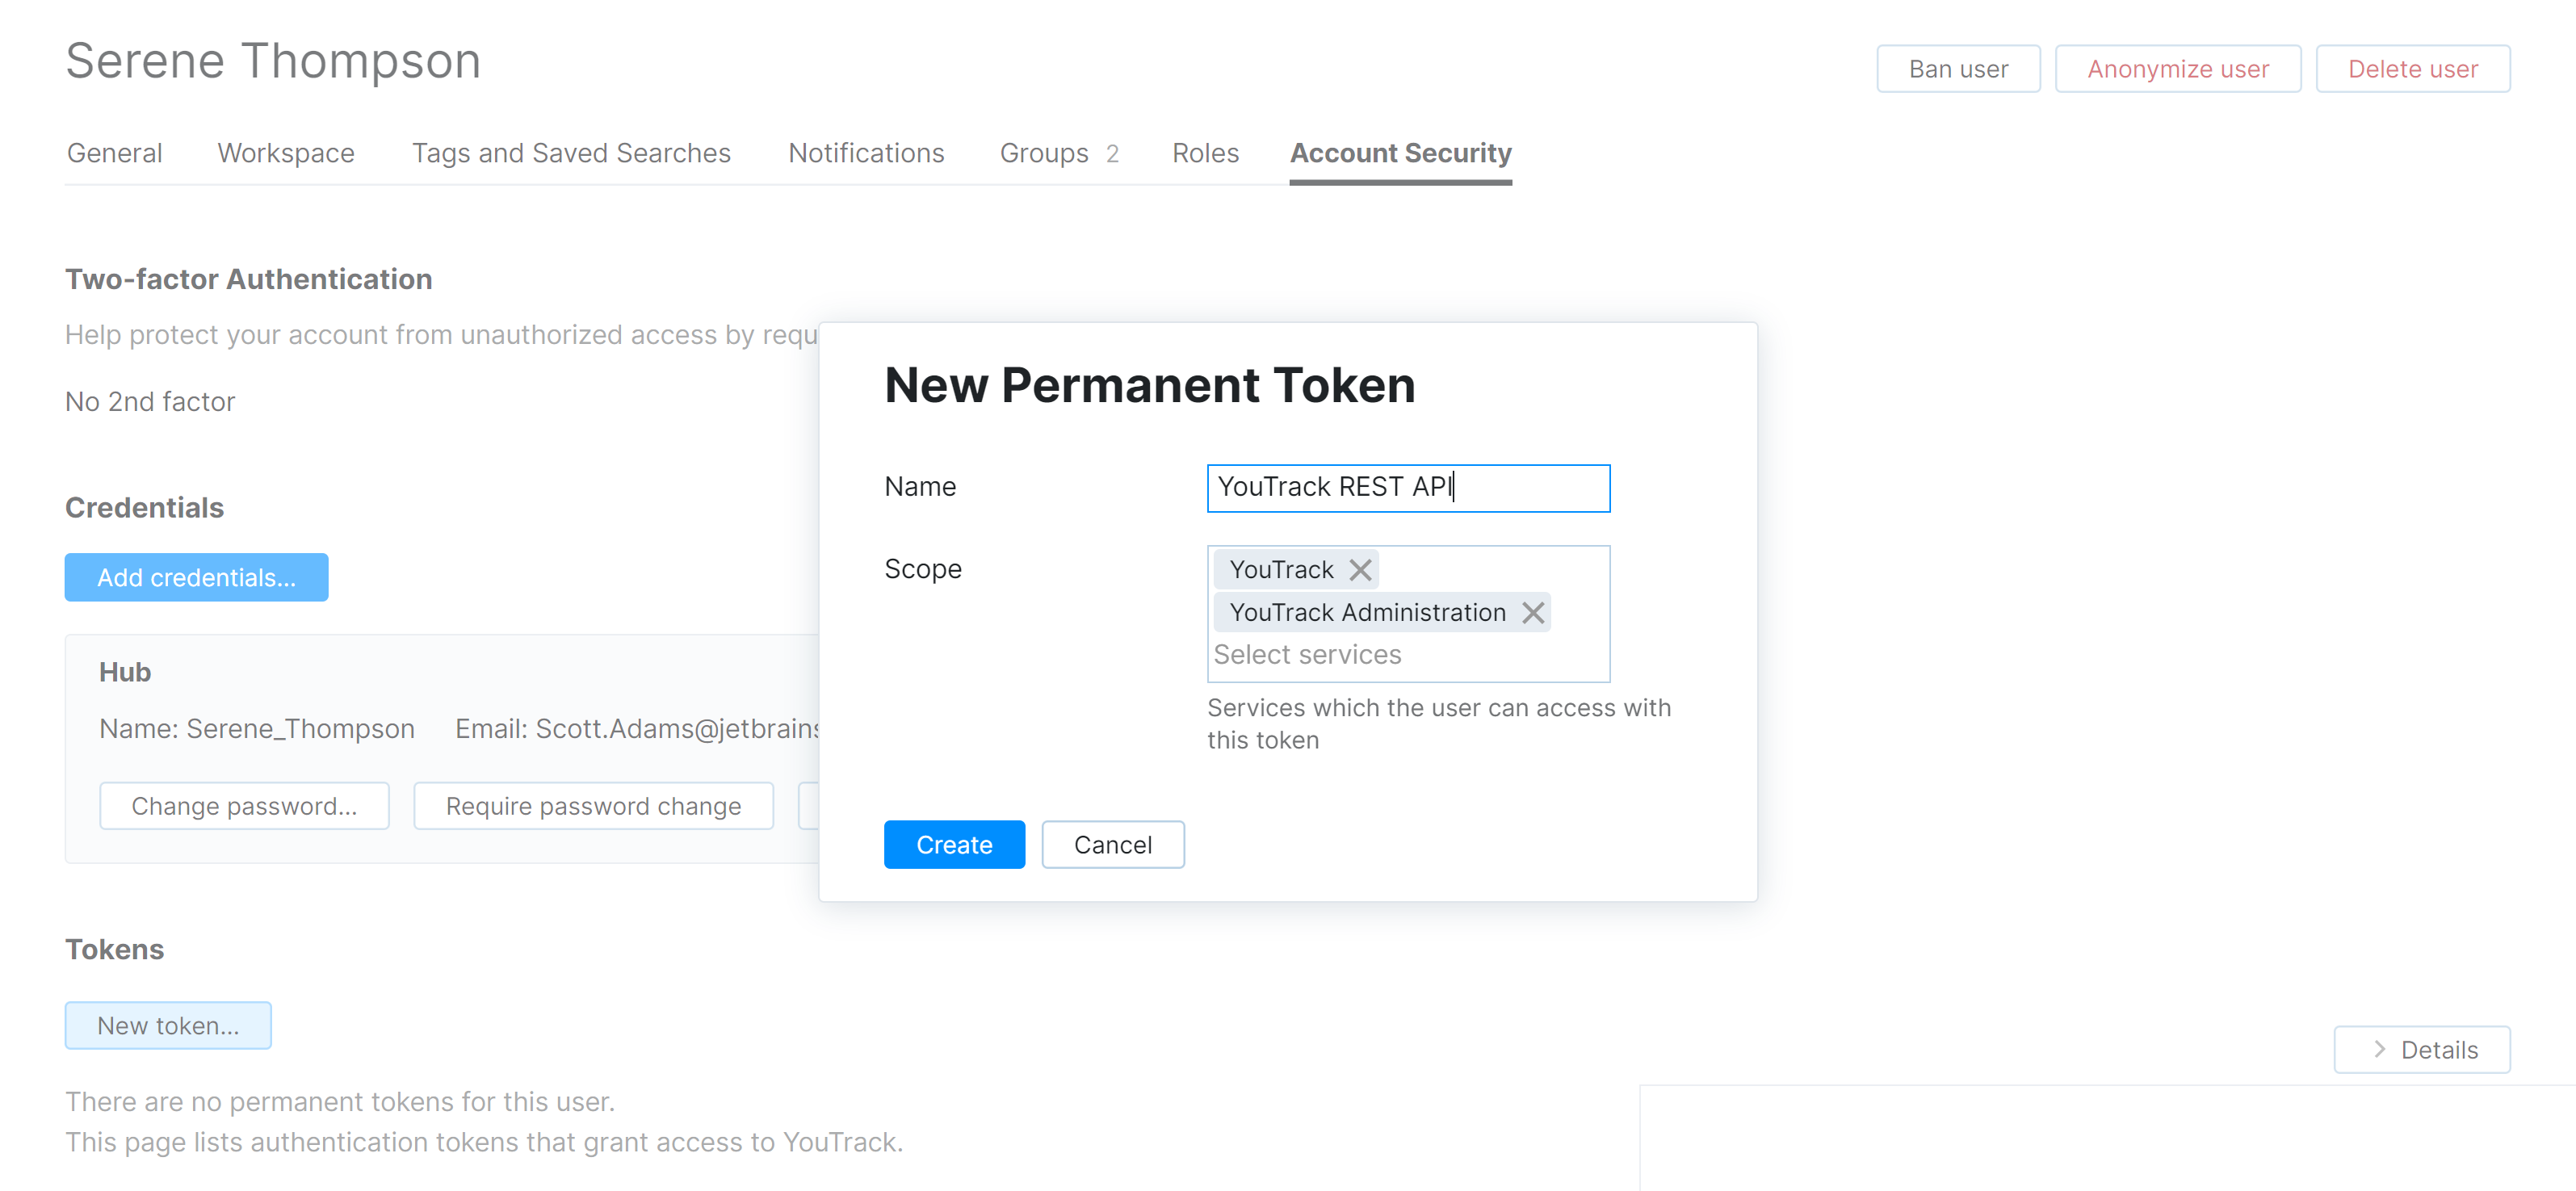
Task: Remove the YouTrack scope tag
Action: pos(1360,569)
